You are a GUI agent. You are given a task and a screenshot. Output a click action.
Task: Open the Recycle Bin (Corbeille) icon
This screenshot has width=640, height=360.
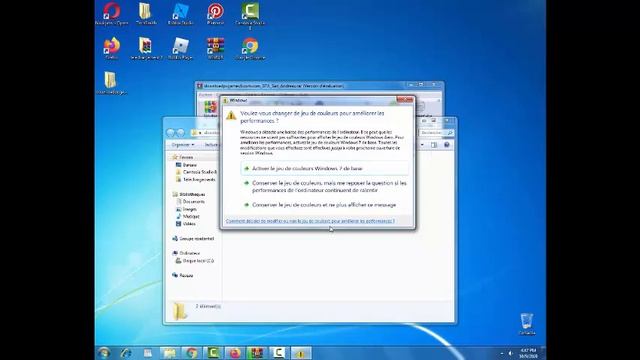tap(527, 324)
